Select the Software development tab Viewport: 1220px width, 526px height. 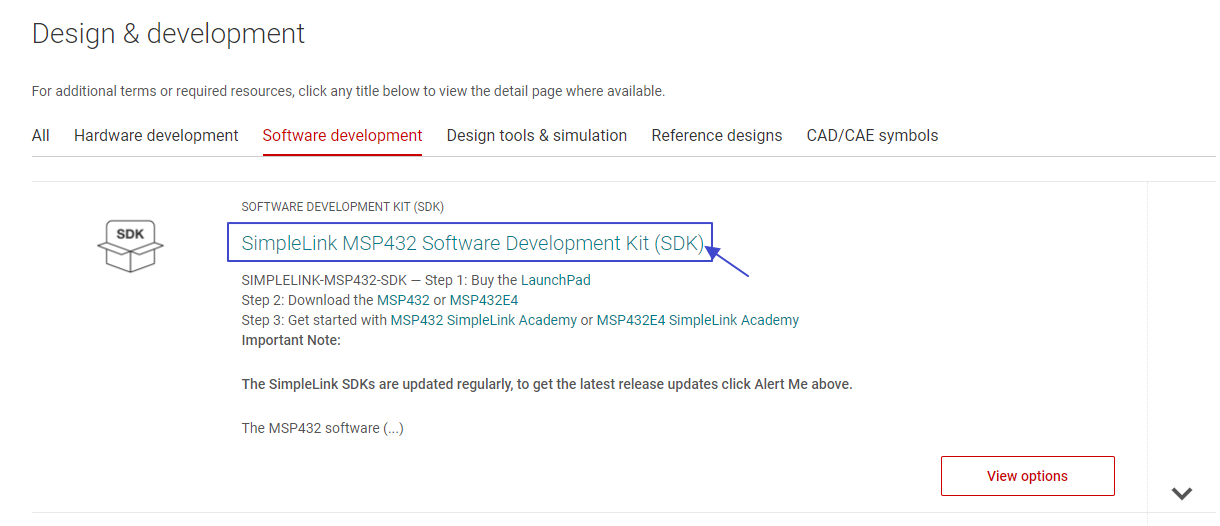[x=343, y=135]
